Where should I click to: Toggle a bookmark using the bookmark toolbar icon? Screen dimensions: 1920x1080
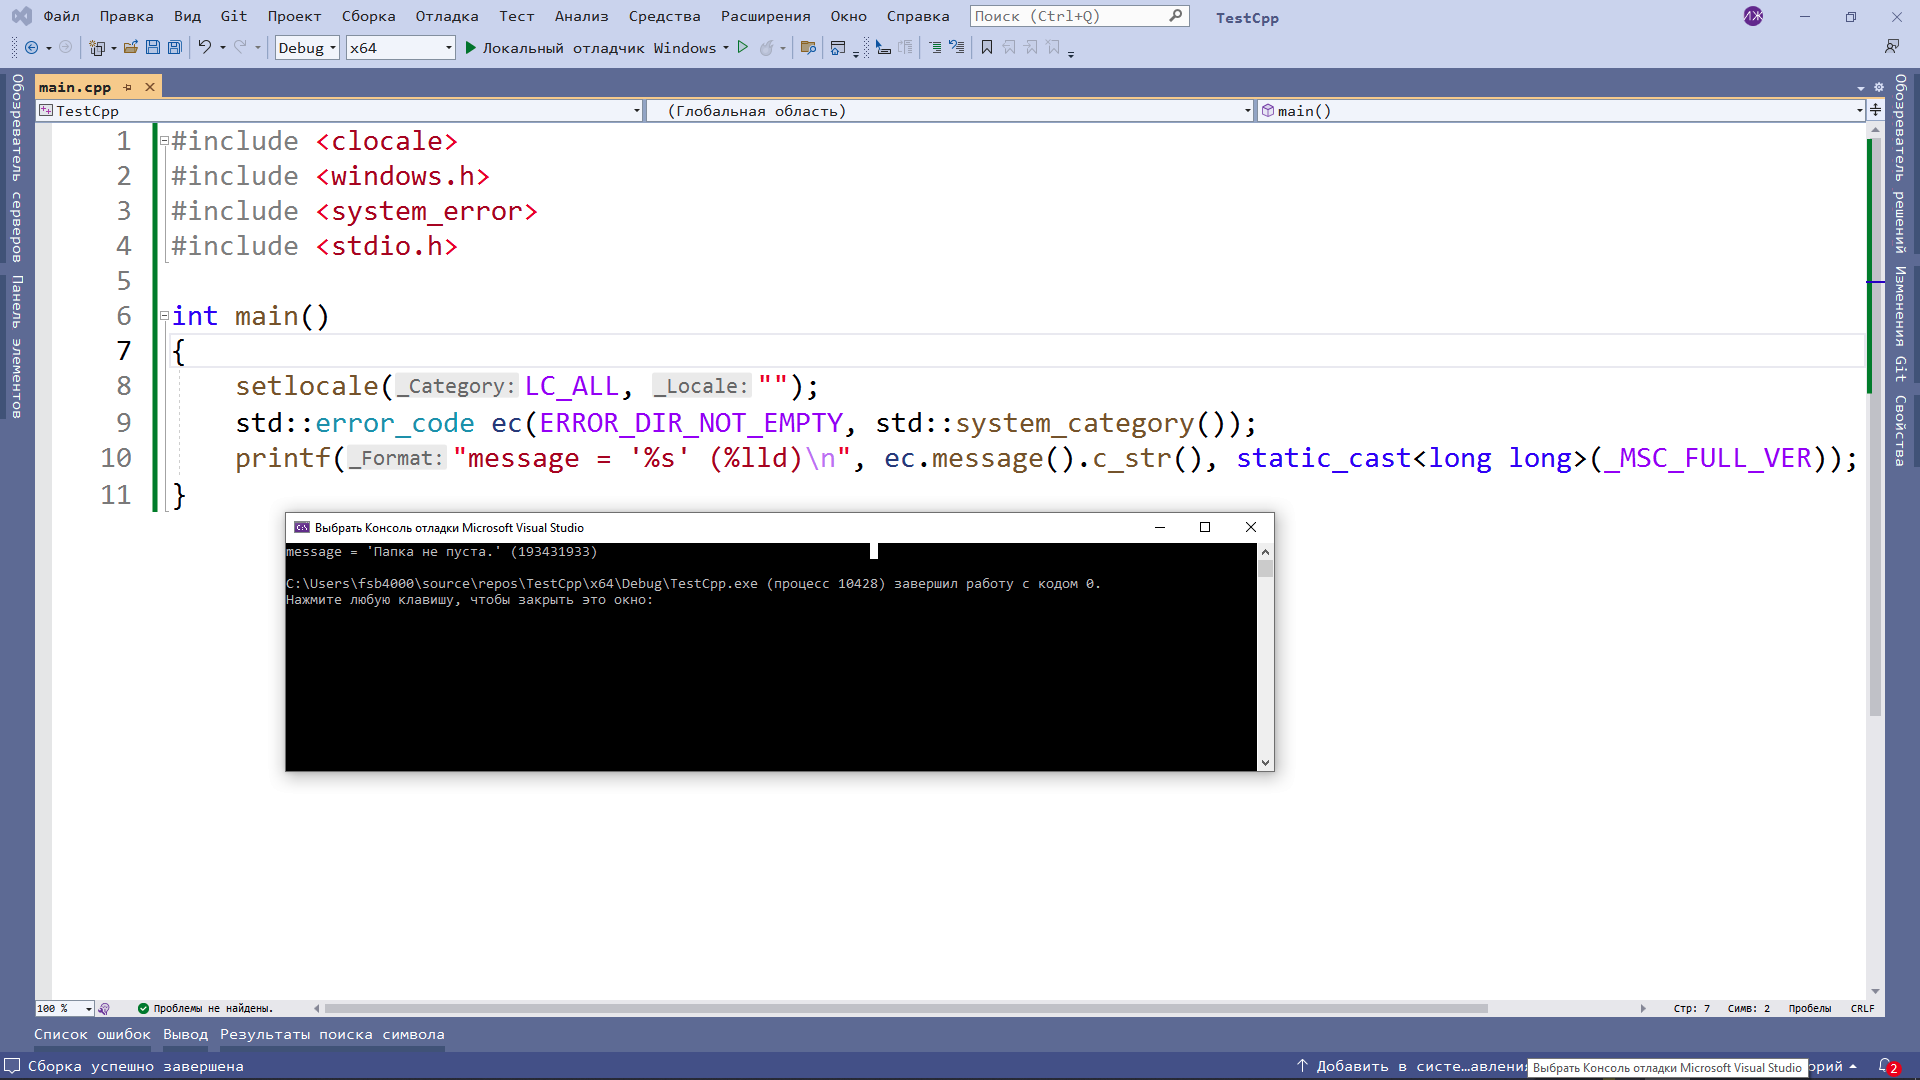[x=987, y=47]
